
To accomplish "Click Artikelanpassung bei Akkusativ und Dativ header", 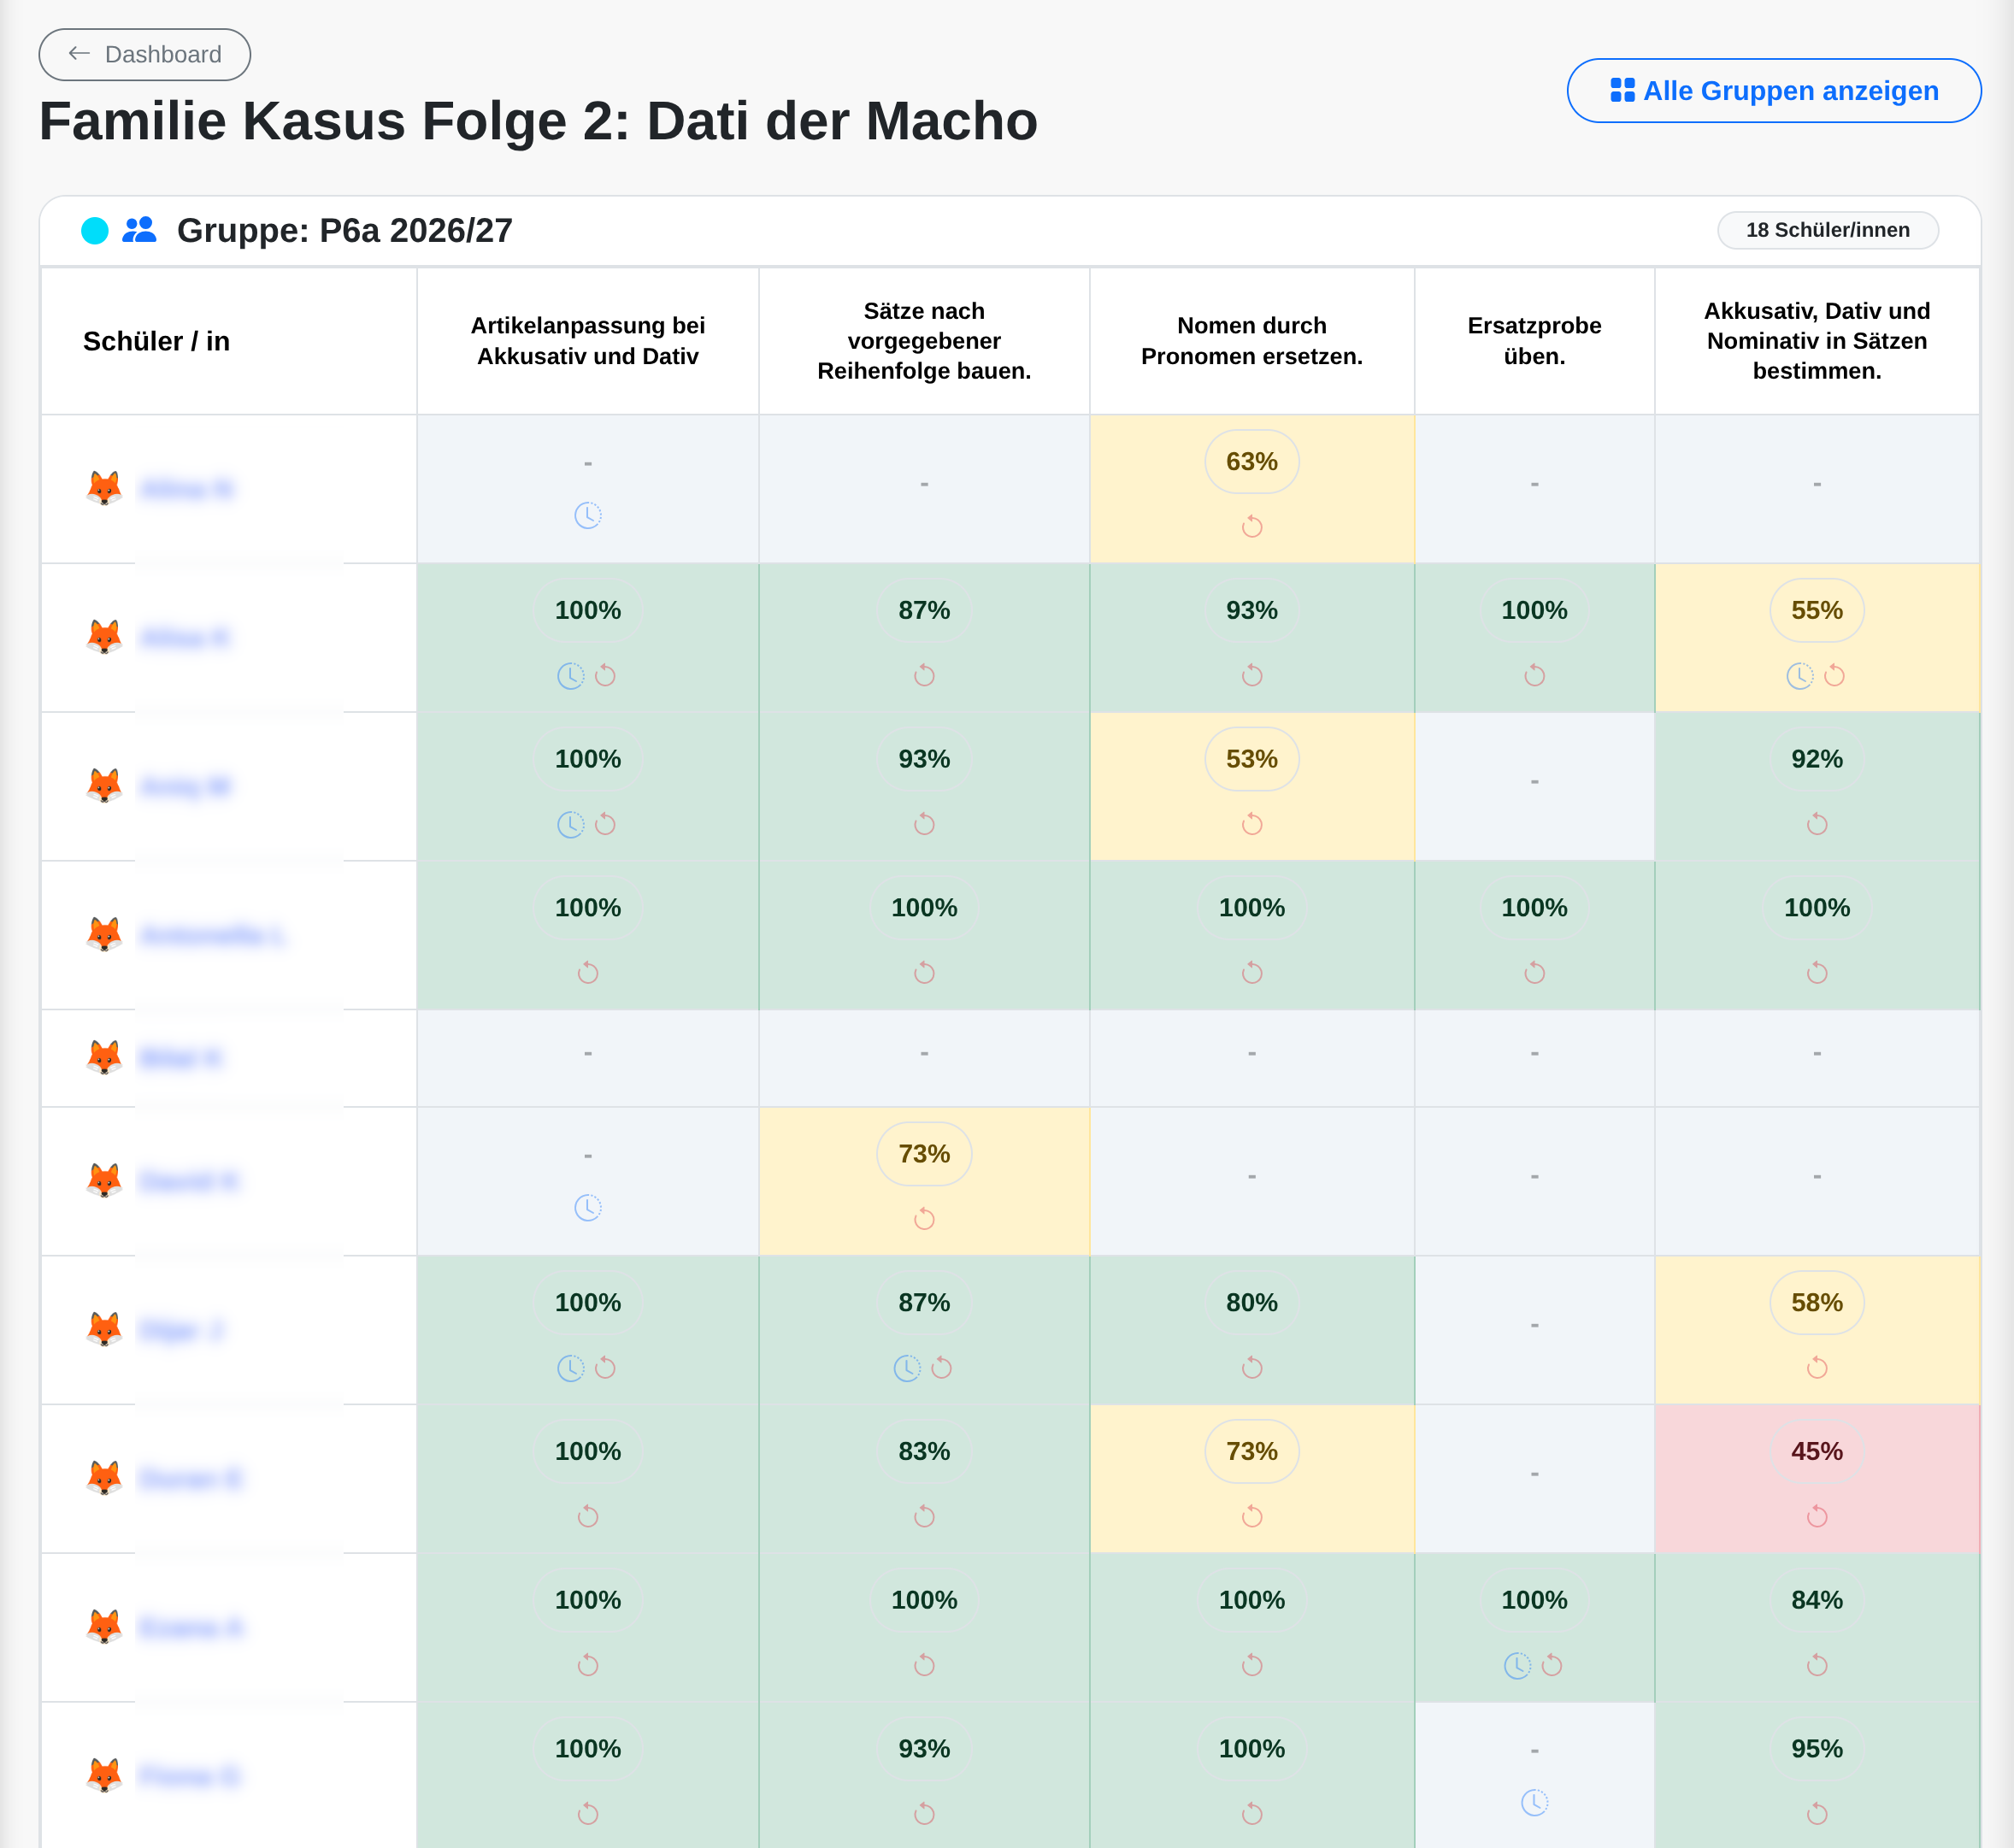I will click(588, 341).
